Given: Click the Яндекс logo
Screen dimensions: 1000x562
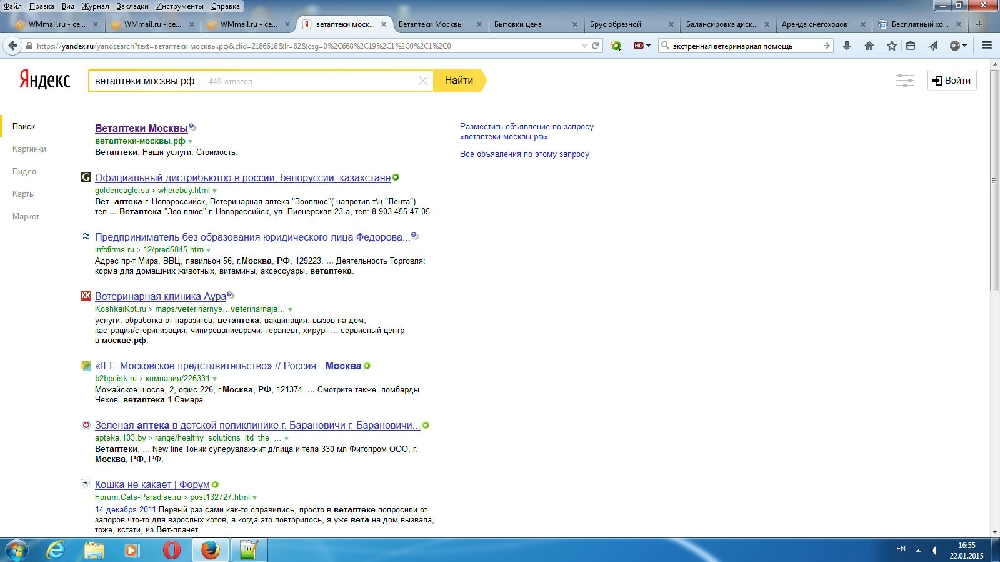Looking at the screenshot, I should [44, 80].
